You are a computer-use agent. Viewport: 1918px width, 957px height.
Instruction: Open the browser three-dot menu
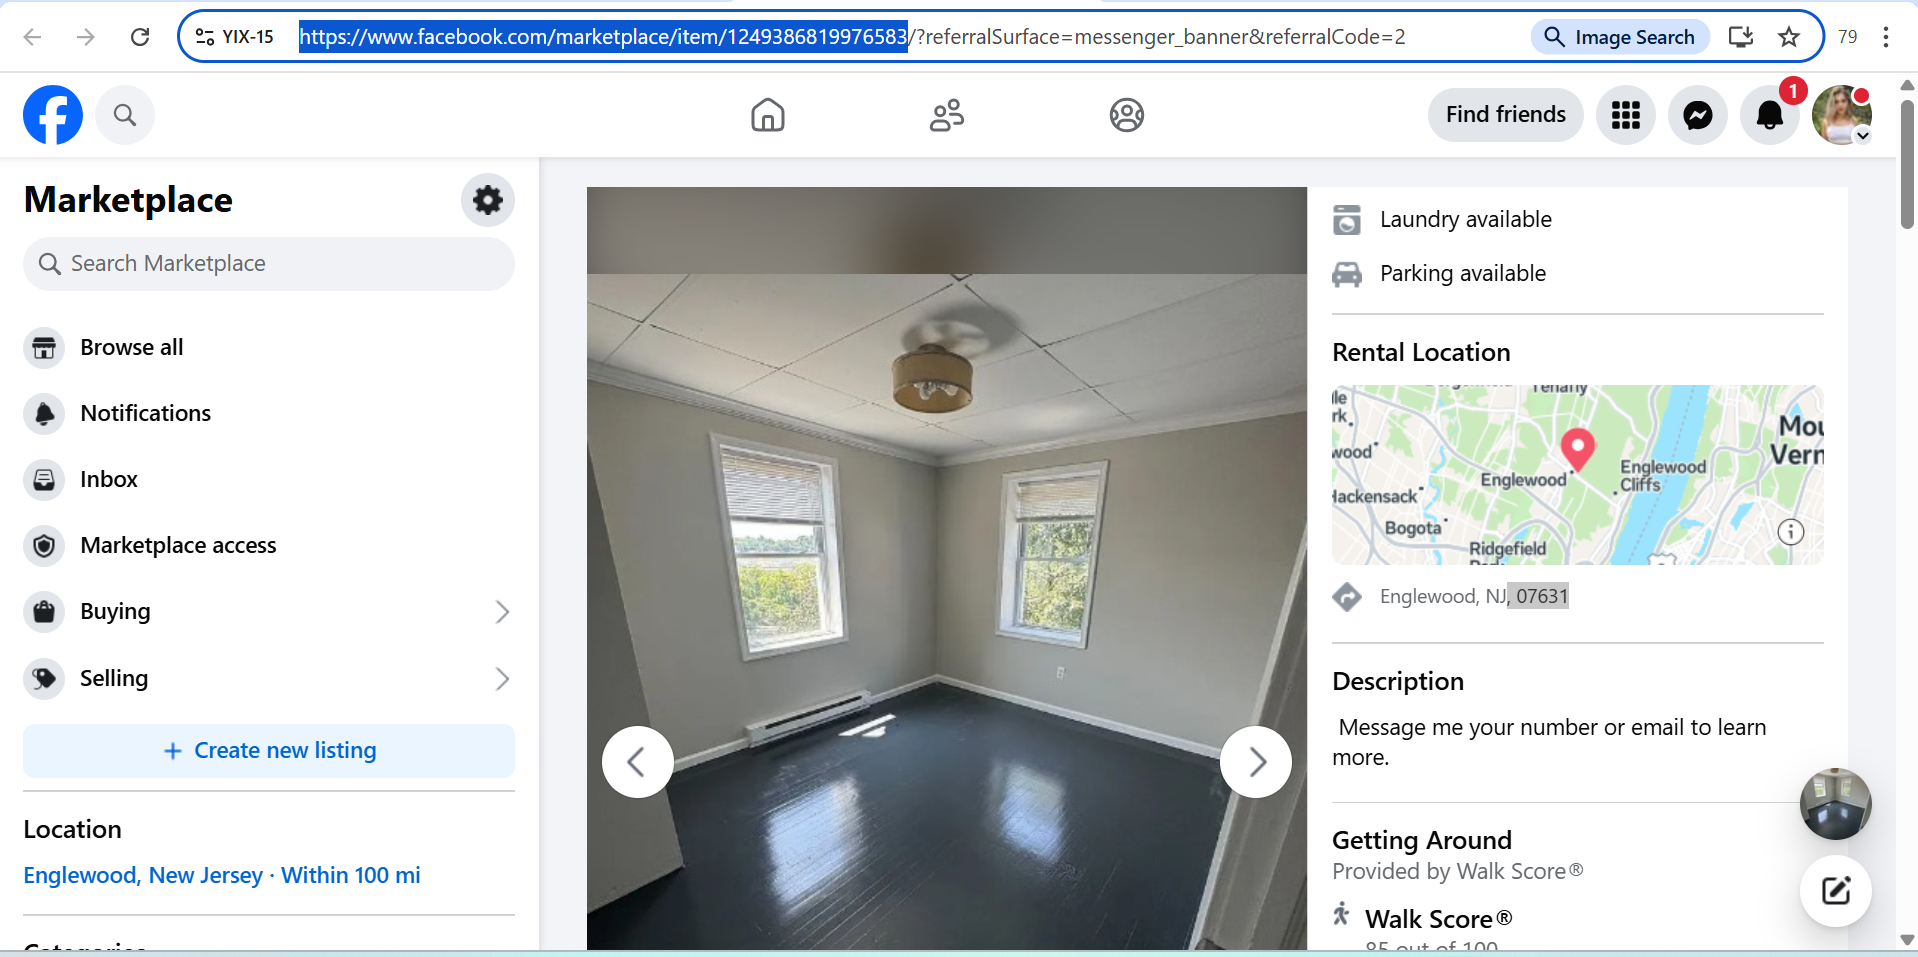point(1886,37)
